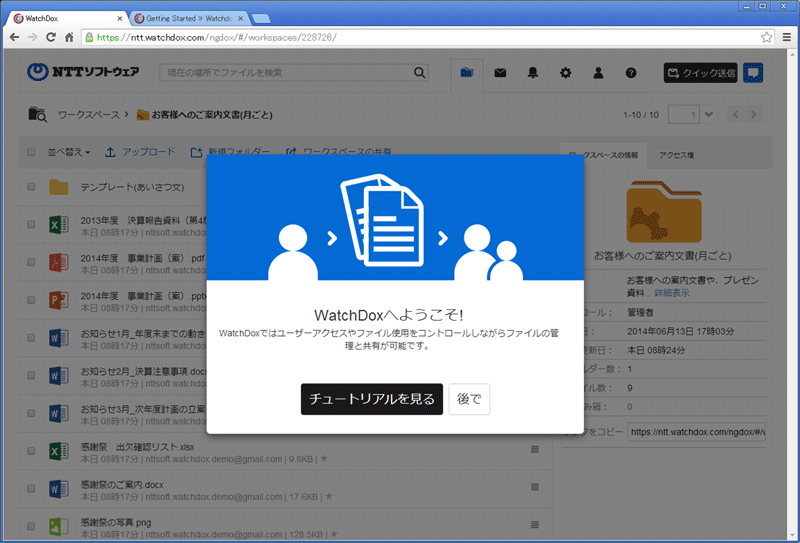This screenshot has height=543, width=800.
Task: Click Excel icon of 2013年度 決算報告資料
Action: coord(59,225)
